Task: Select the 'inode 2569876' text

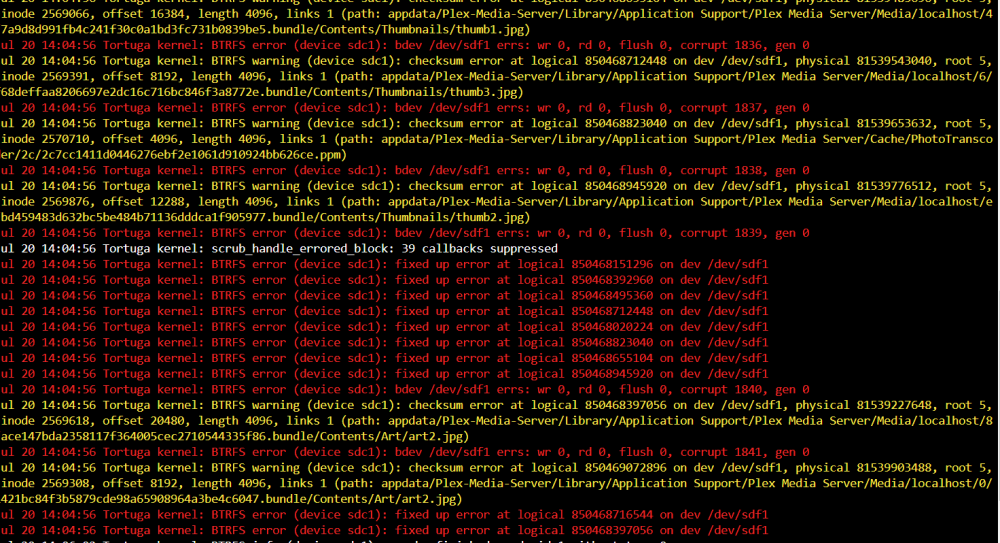Action: 44,202
